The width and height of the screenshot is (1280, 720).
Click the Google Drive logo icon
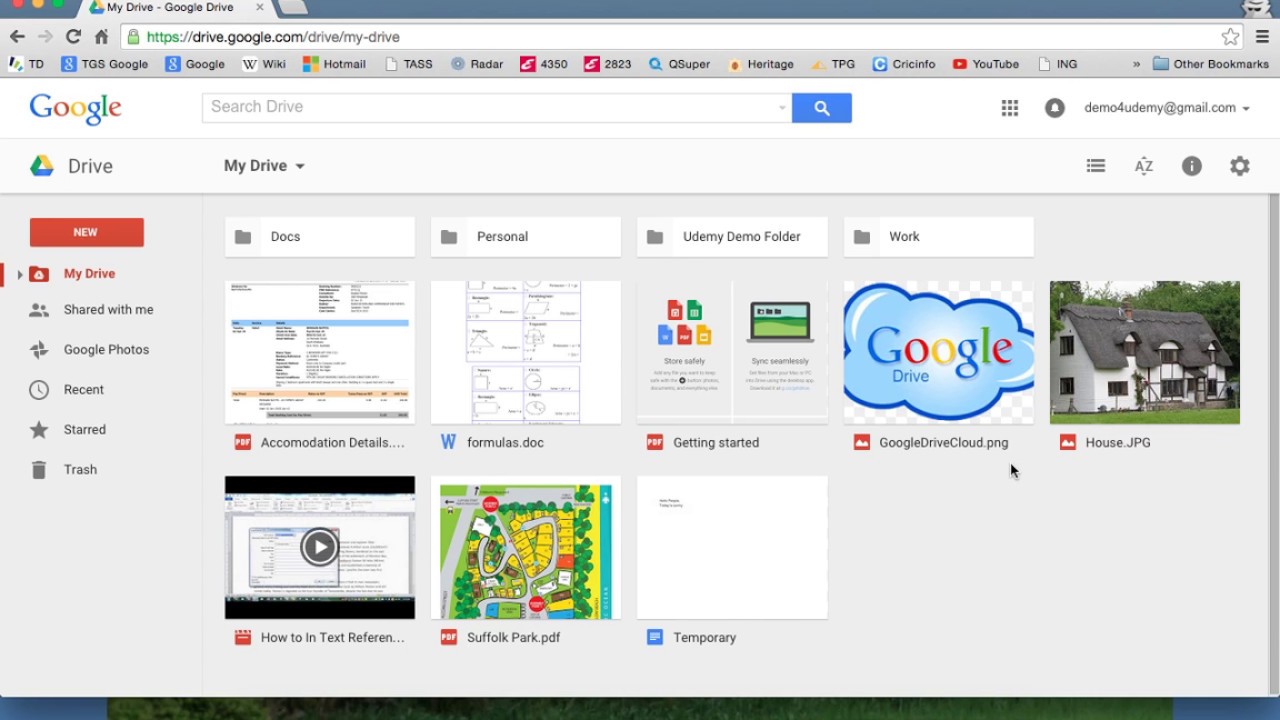tap(42, 166)
